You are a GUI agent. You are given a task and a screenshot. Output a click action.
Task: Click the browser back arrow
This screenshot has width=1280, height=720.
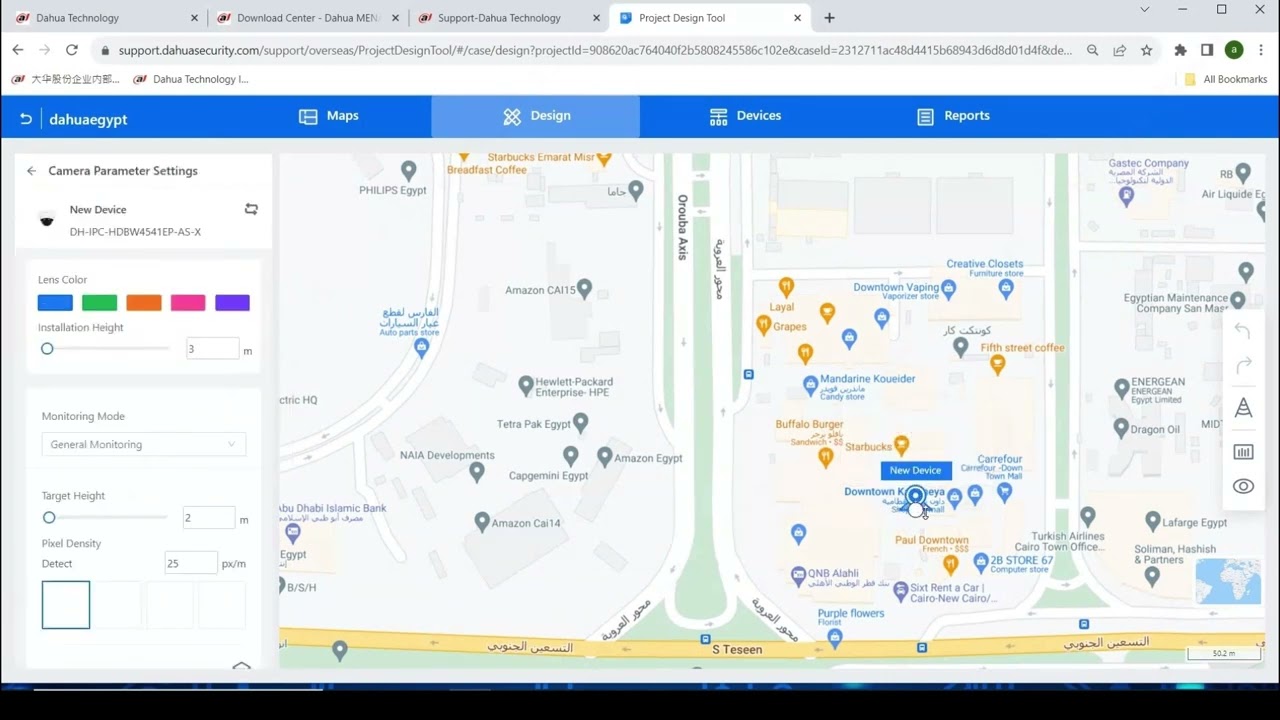click(x=17, y=50)
